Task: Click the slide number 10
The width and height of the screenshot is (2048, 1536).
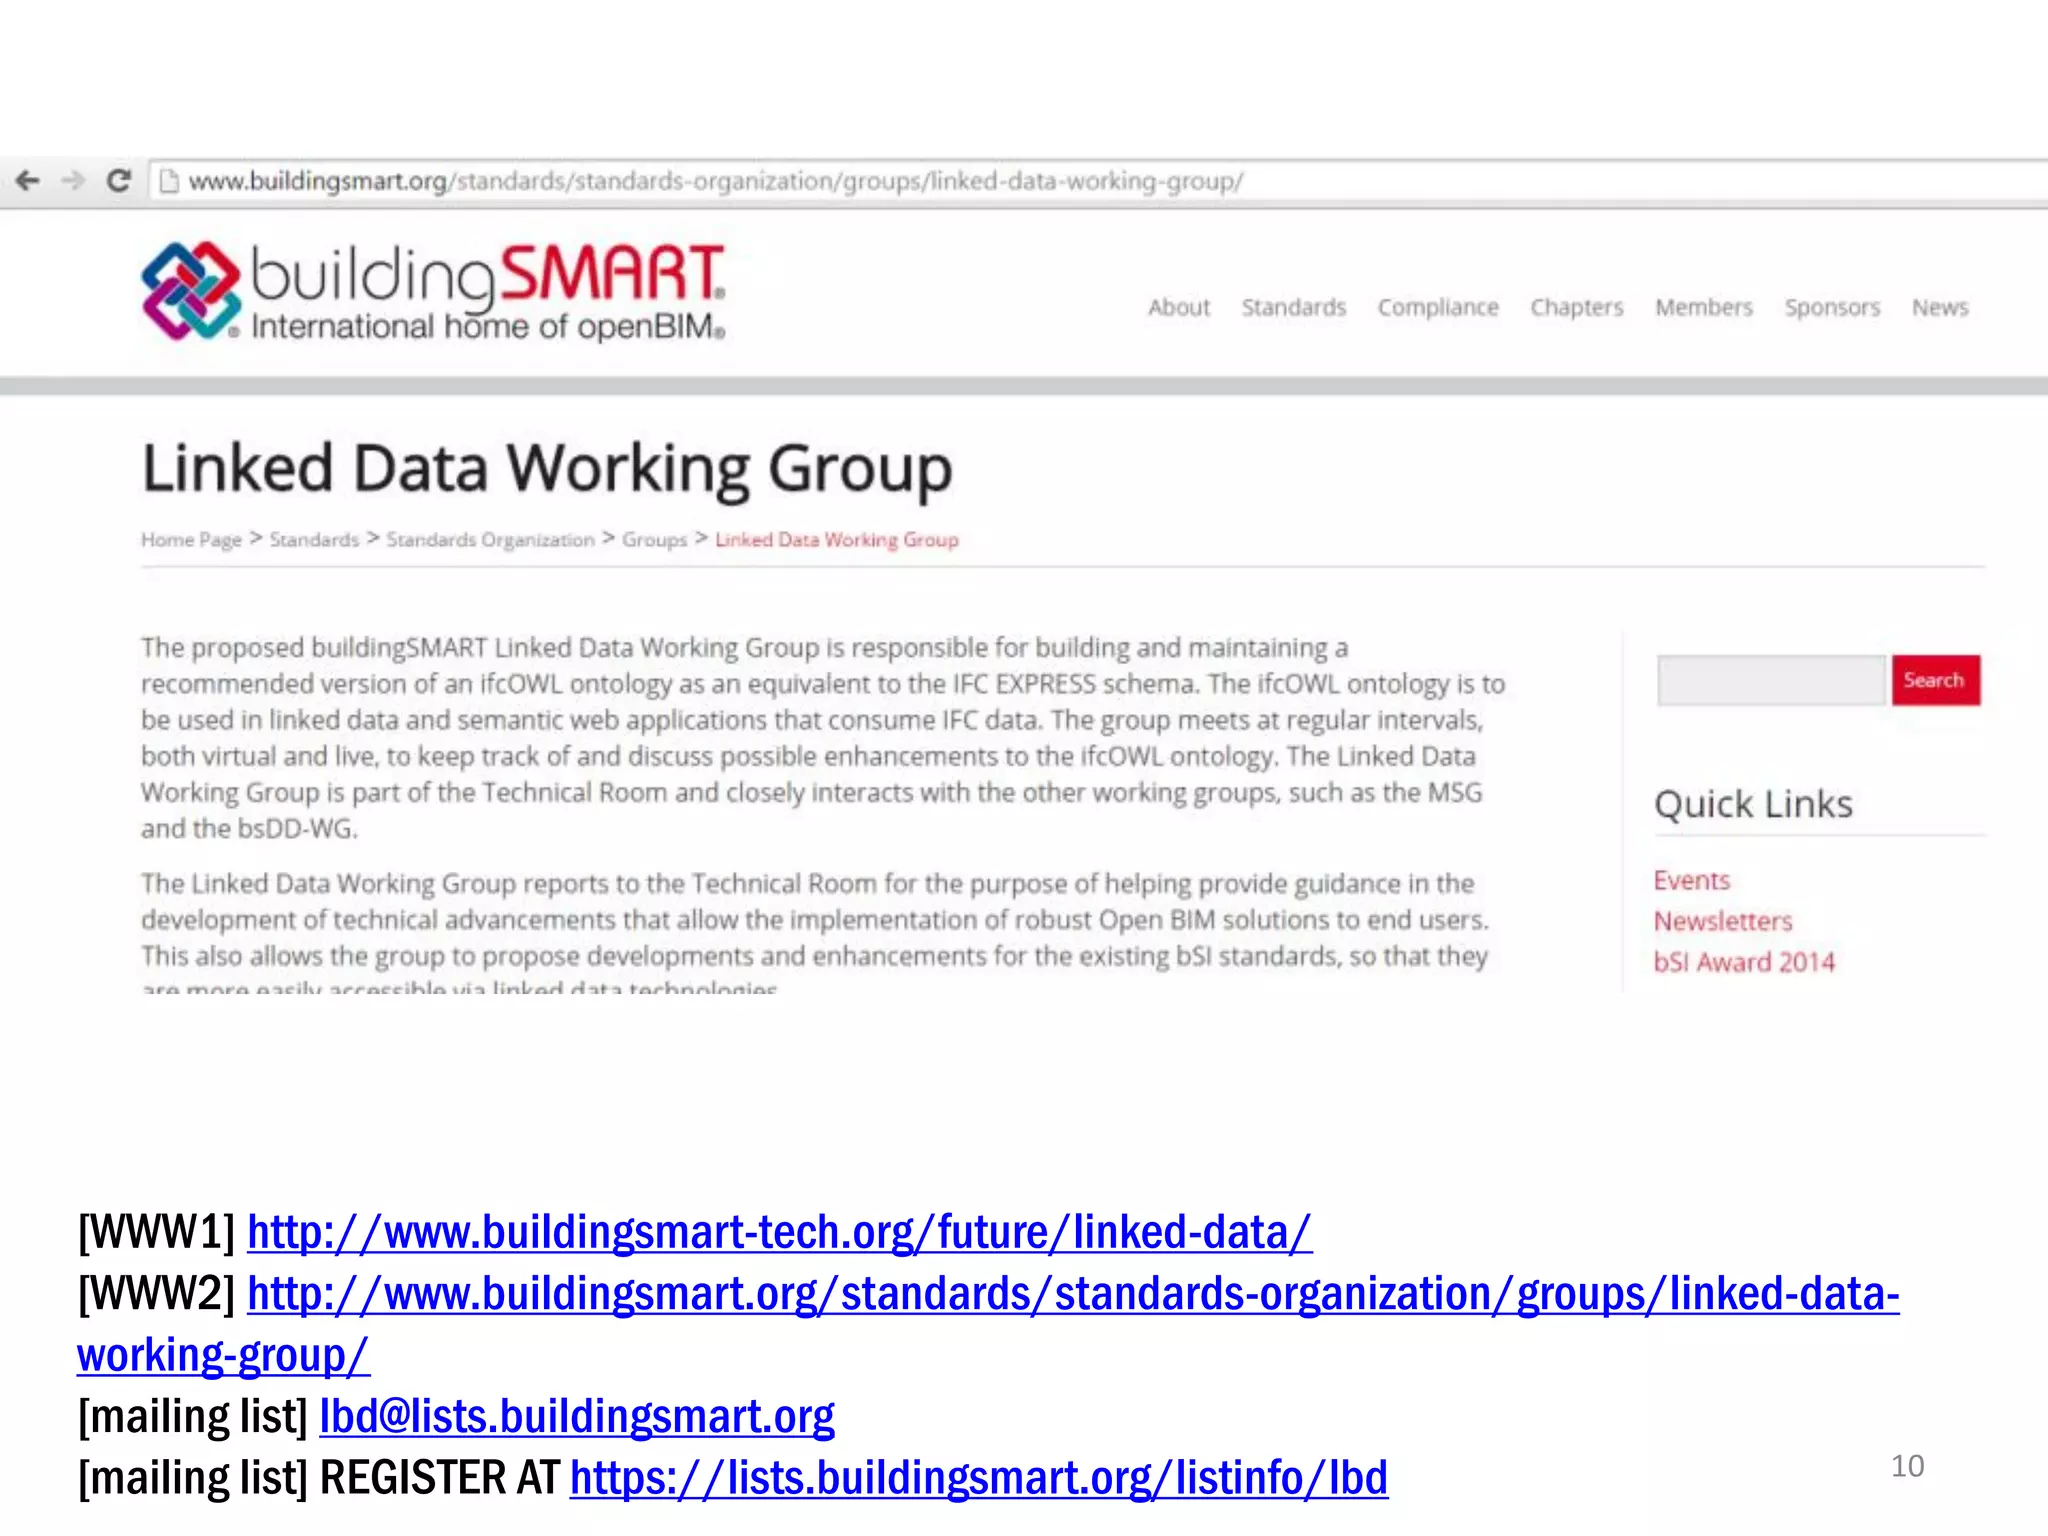Action: pos(1907,1466)
